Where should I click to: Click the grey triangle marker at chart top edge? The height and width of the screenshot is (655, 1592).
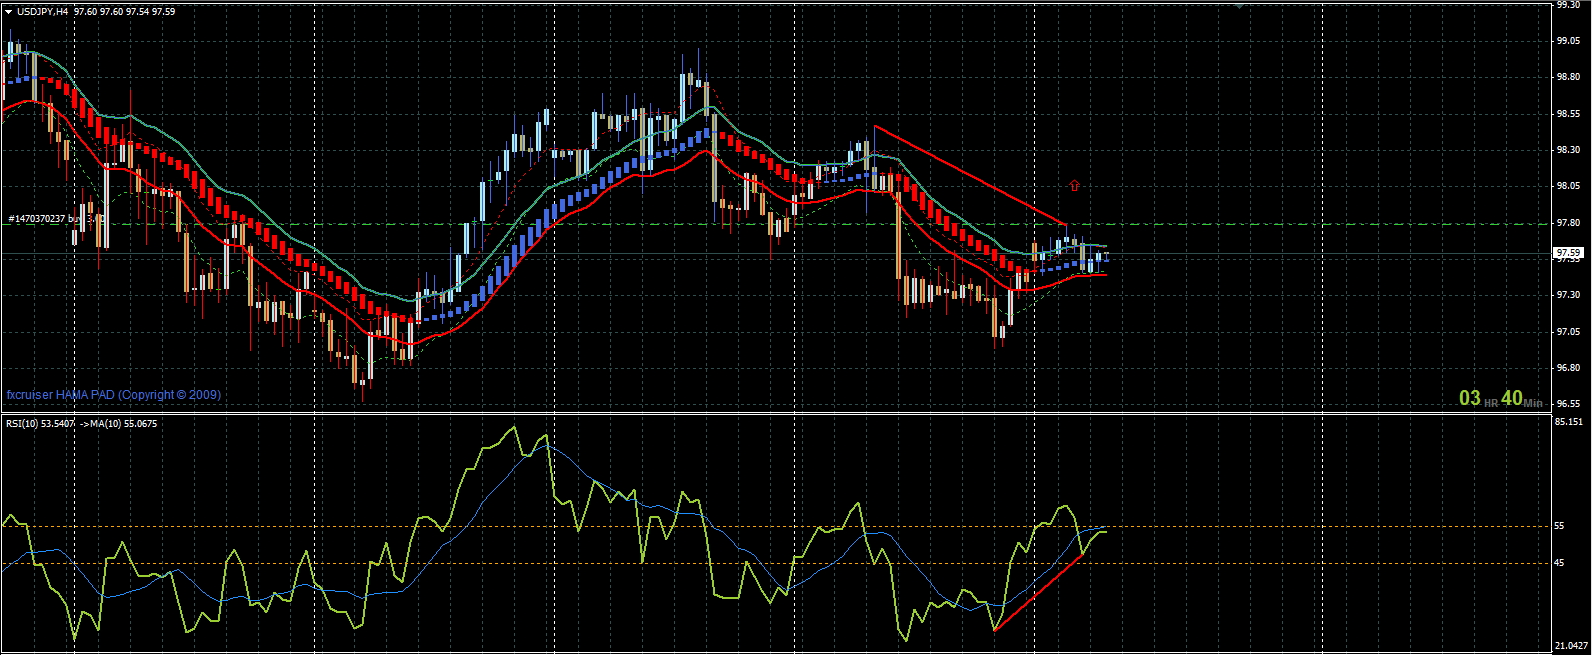pos(1239,5)
